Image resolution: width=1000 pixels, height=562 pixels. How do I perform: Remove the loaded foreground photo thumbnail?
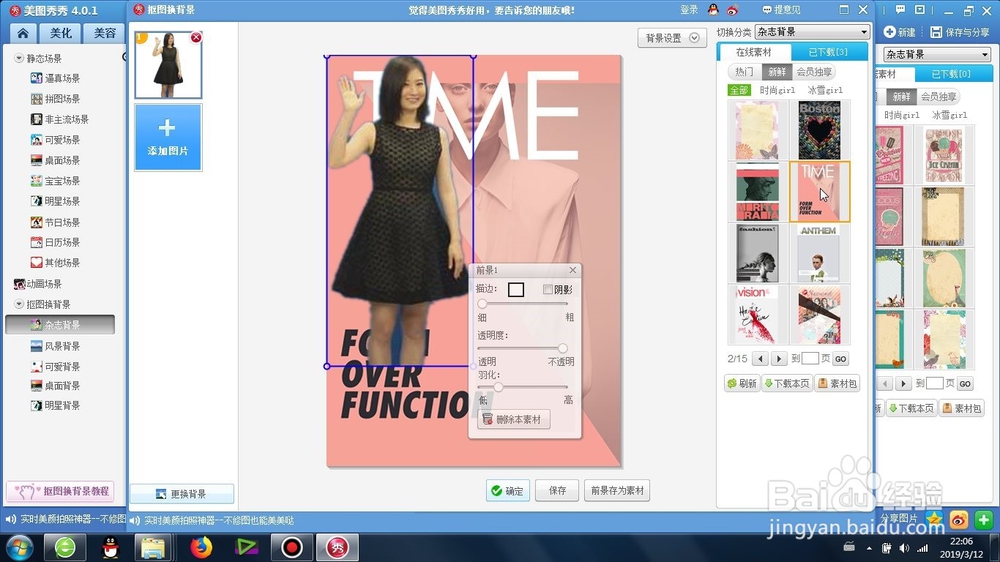pyautogui.click(x=196, y=38)
